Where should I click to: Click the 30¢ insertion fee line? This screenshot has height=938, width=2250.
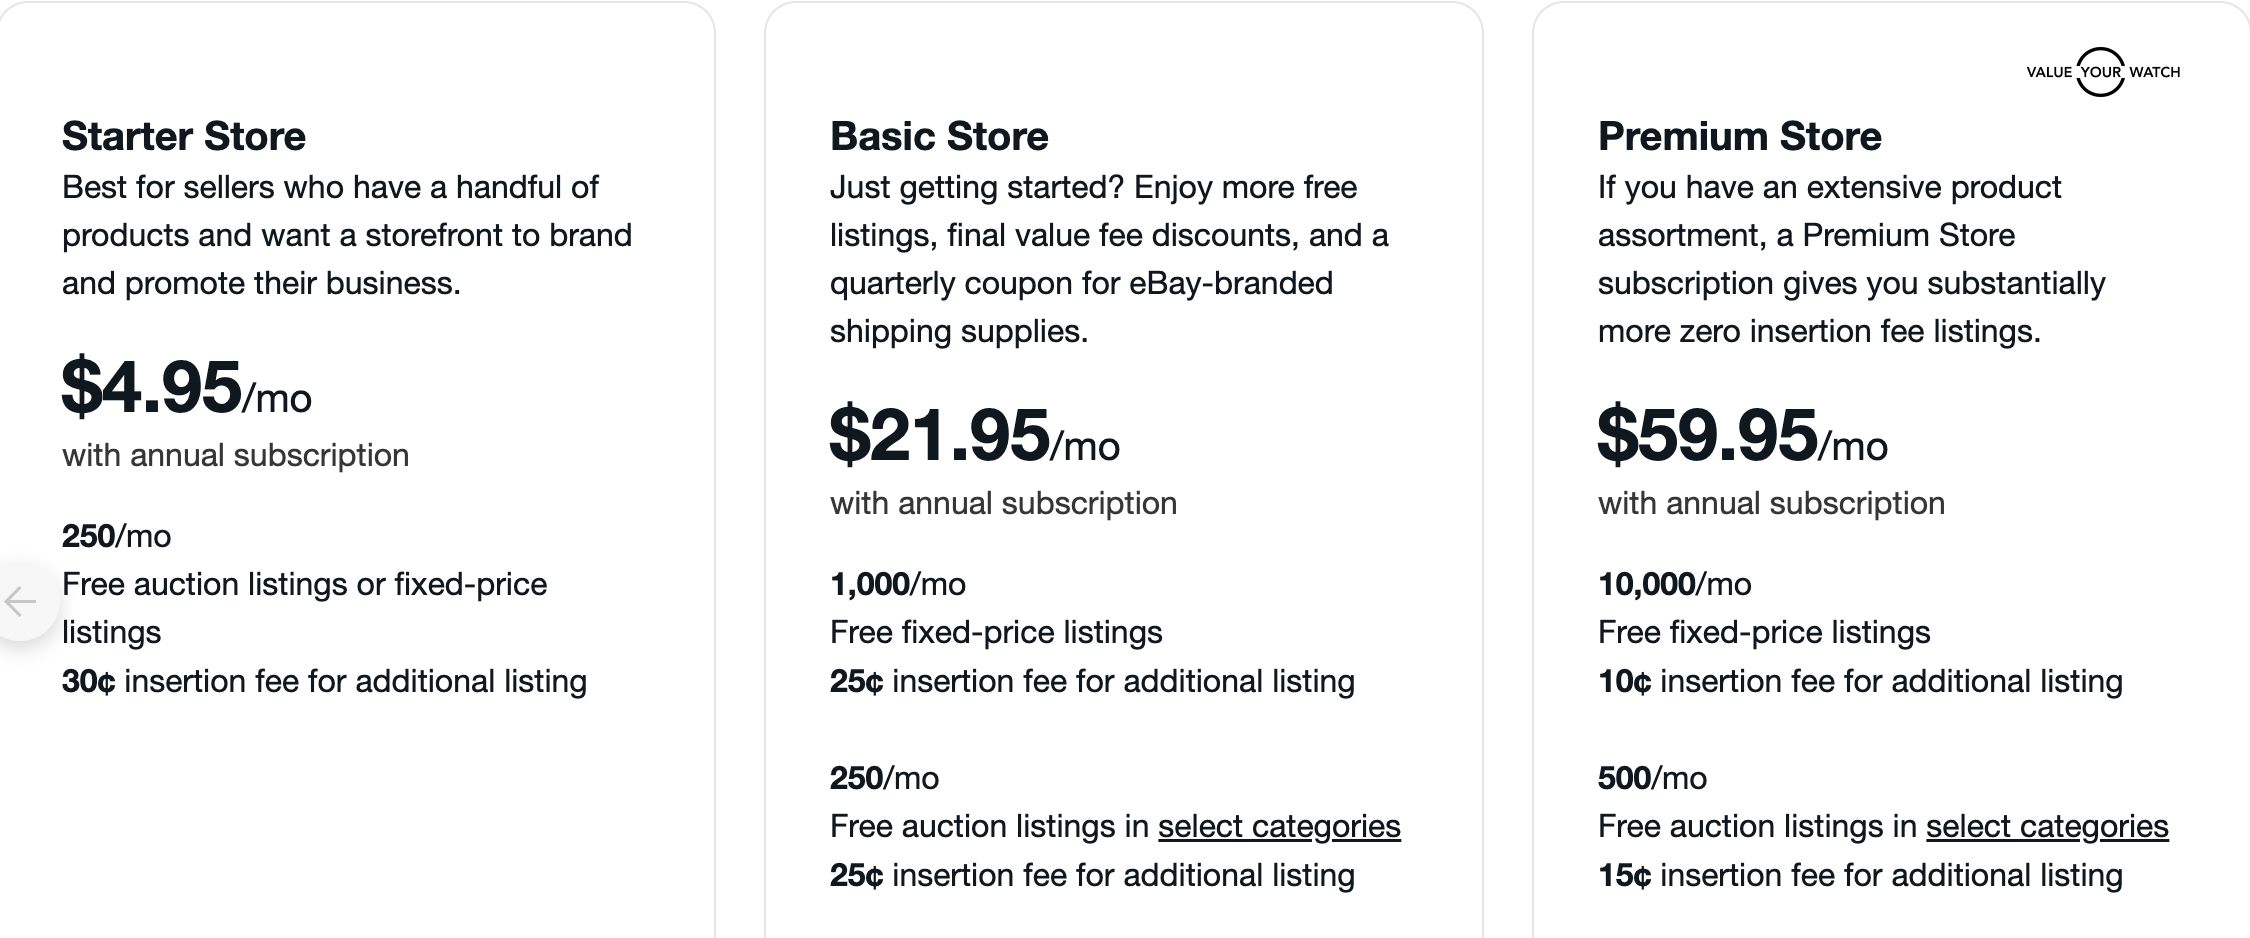tap(324, 681)
